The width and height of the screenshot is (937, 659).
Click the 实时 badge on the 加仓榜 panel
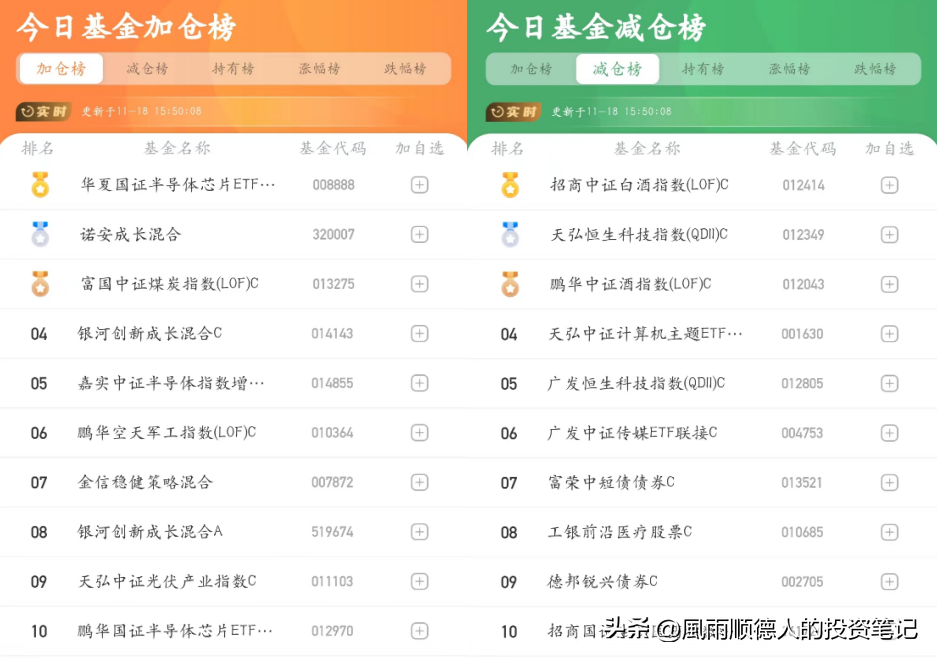(42, 112)
